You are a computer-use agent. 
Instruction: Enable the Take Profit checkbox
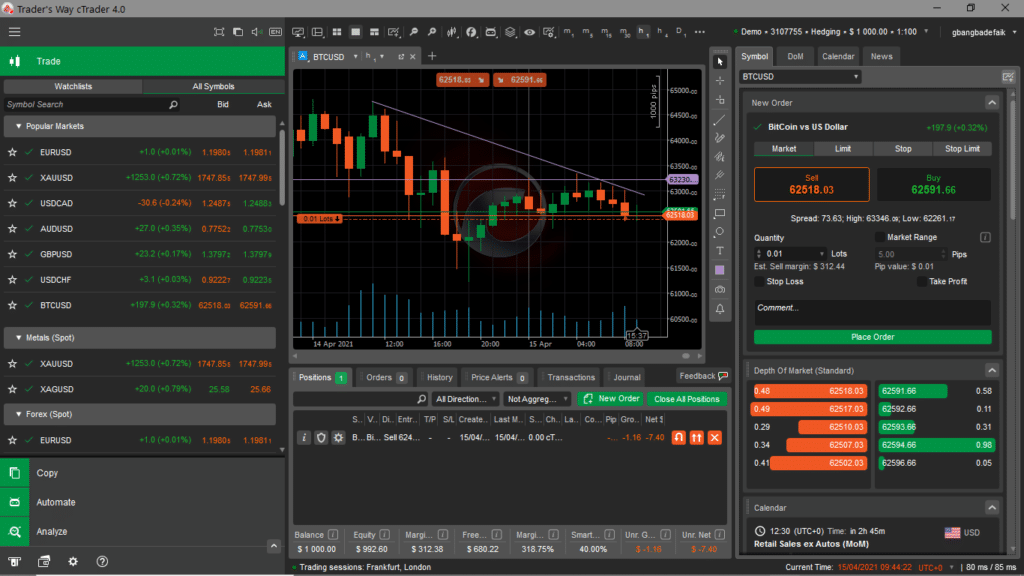[x=922, y=281]
